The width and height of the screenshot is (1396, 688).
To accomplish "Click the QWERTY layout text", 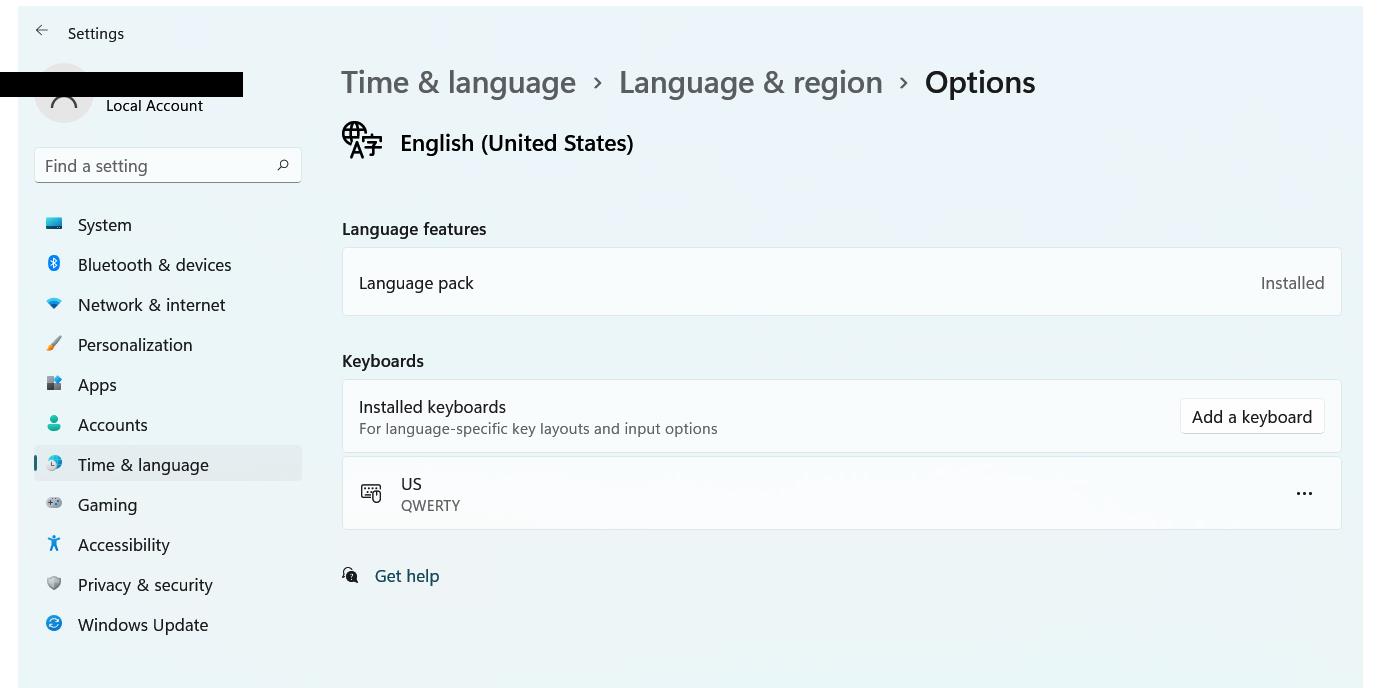I will click(x=431, y=506).
